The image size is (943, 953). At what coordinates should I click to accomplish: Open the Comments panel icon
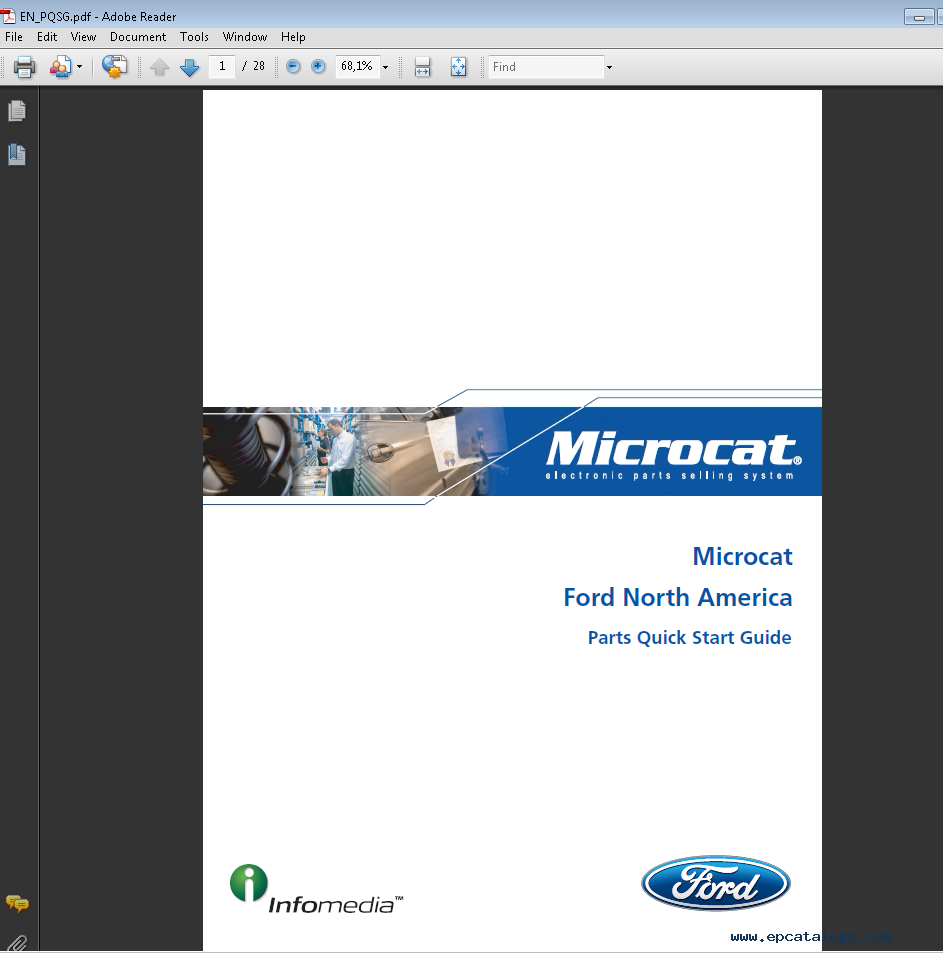click(17, 904)
